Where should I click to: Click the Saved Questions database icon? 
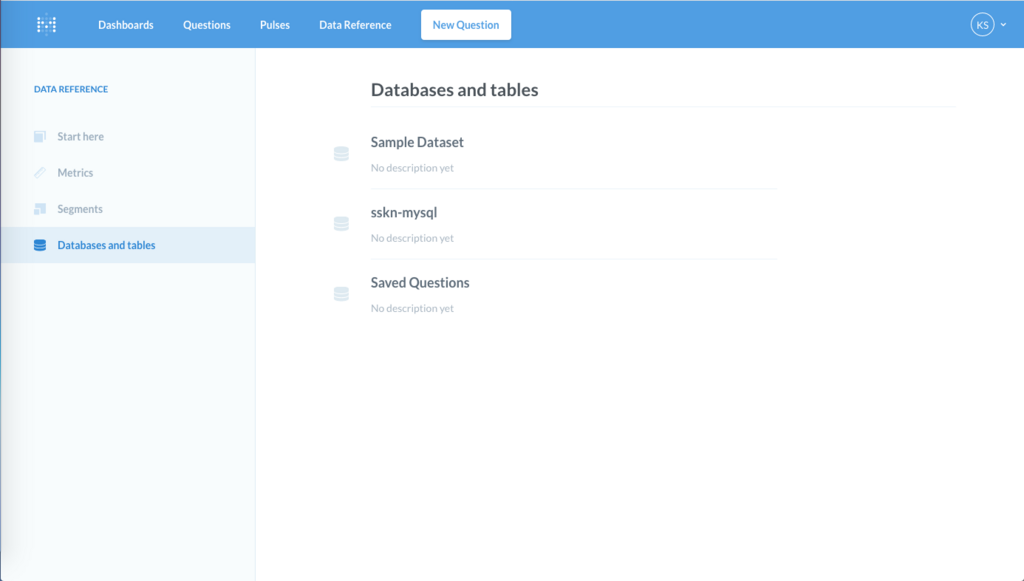click(x=342, y=294)
